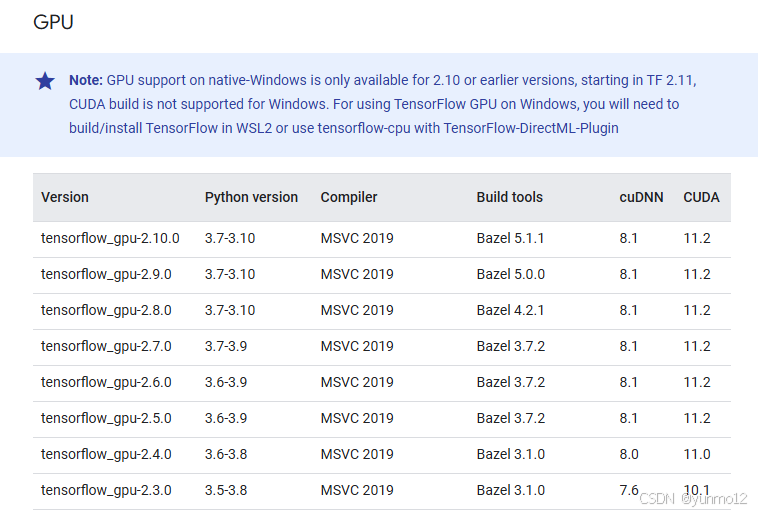Image resolution: width=758 pixels, height=512 pixels.
Task: Click Python 3.6-3.9 in the 2.6.0 row
Action: [x=226, y=382]
